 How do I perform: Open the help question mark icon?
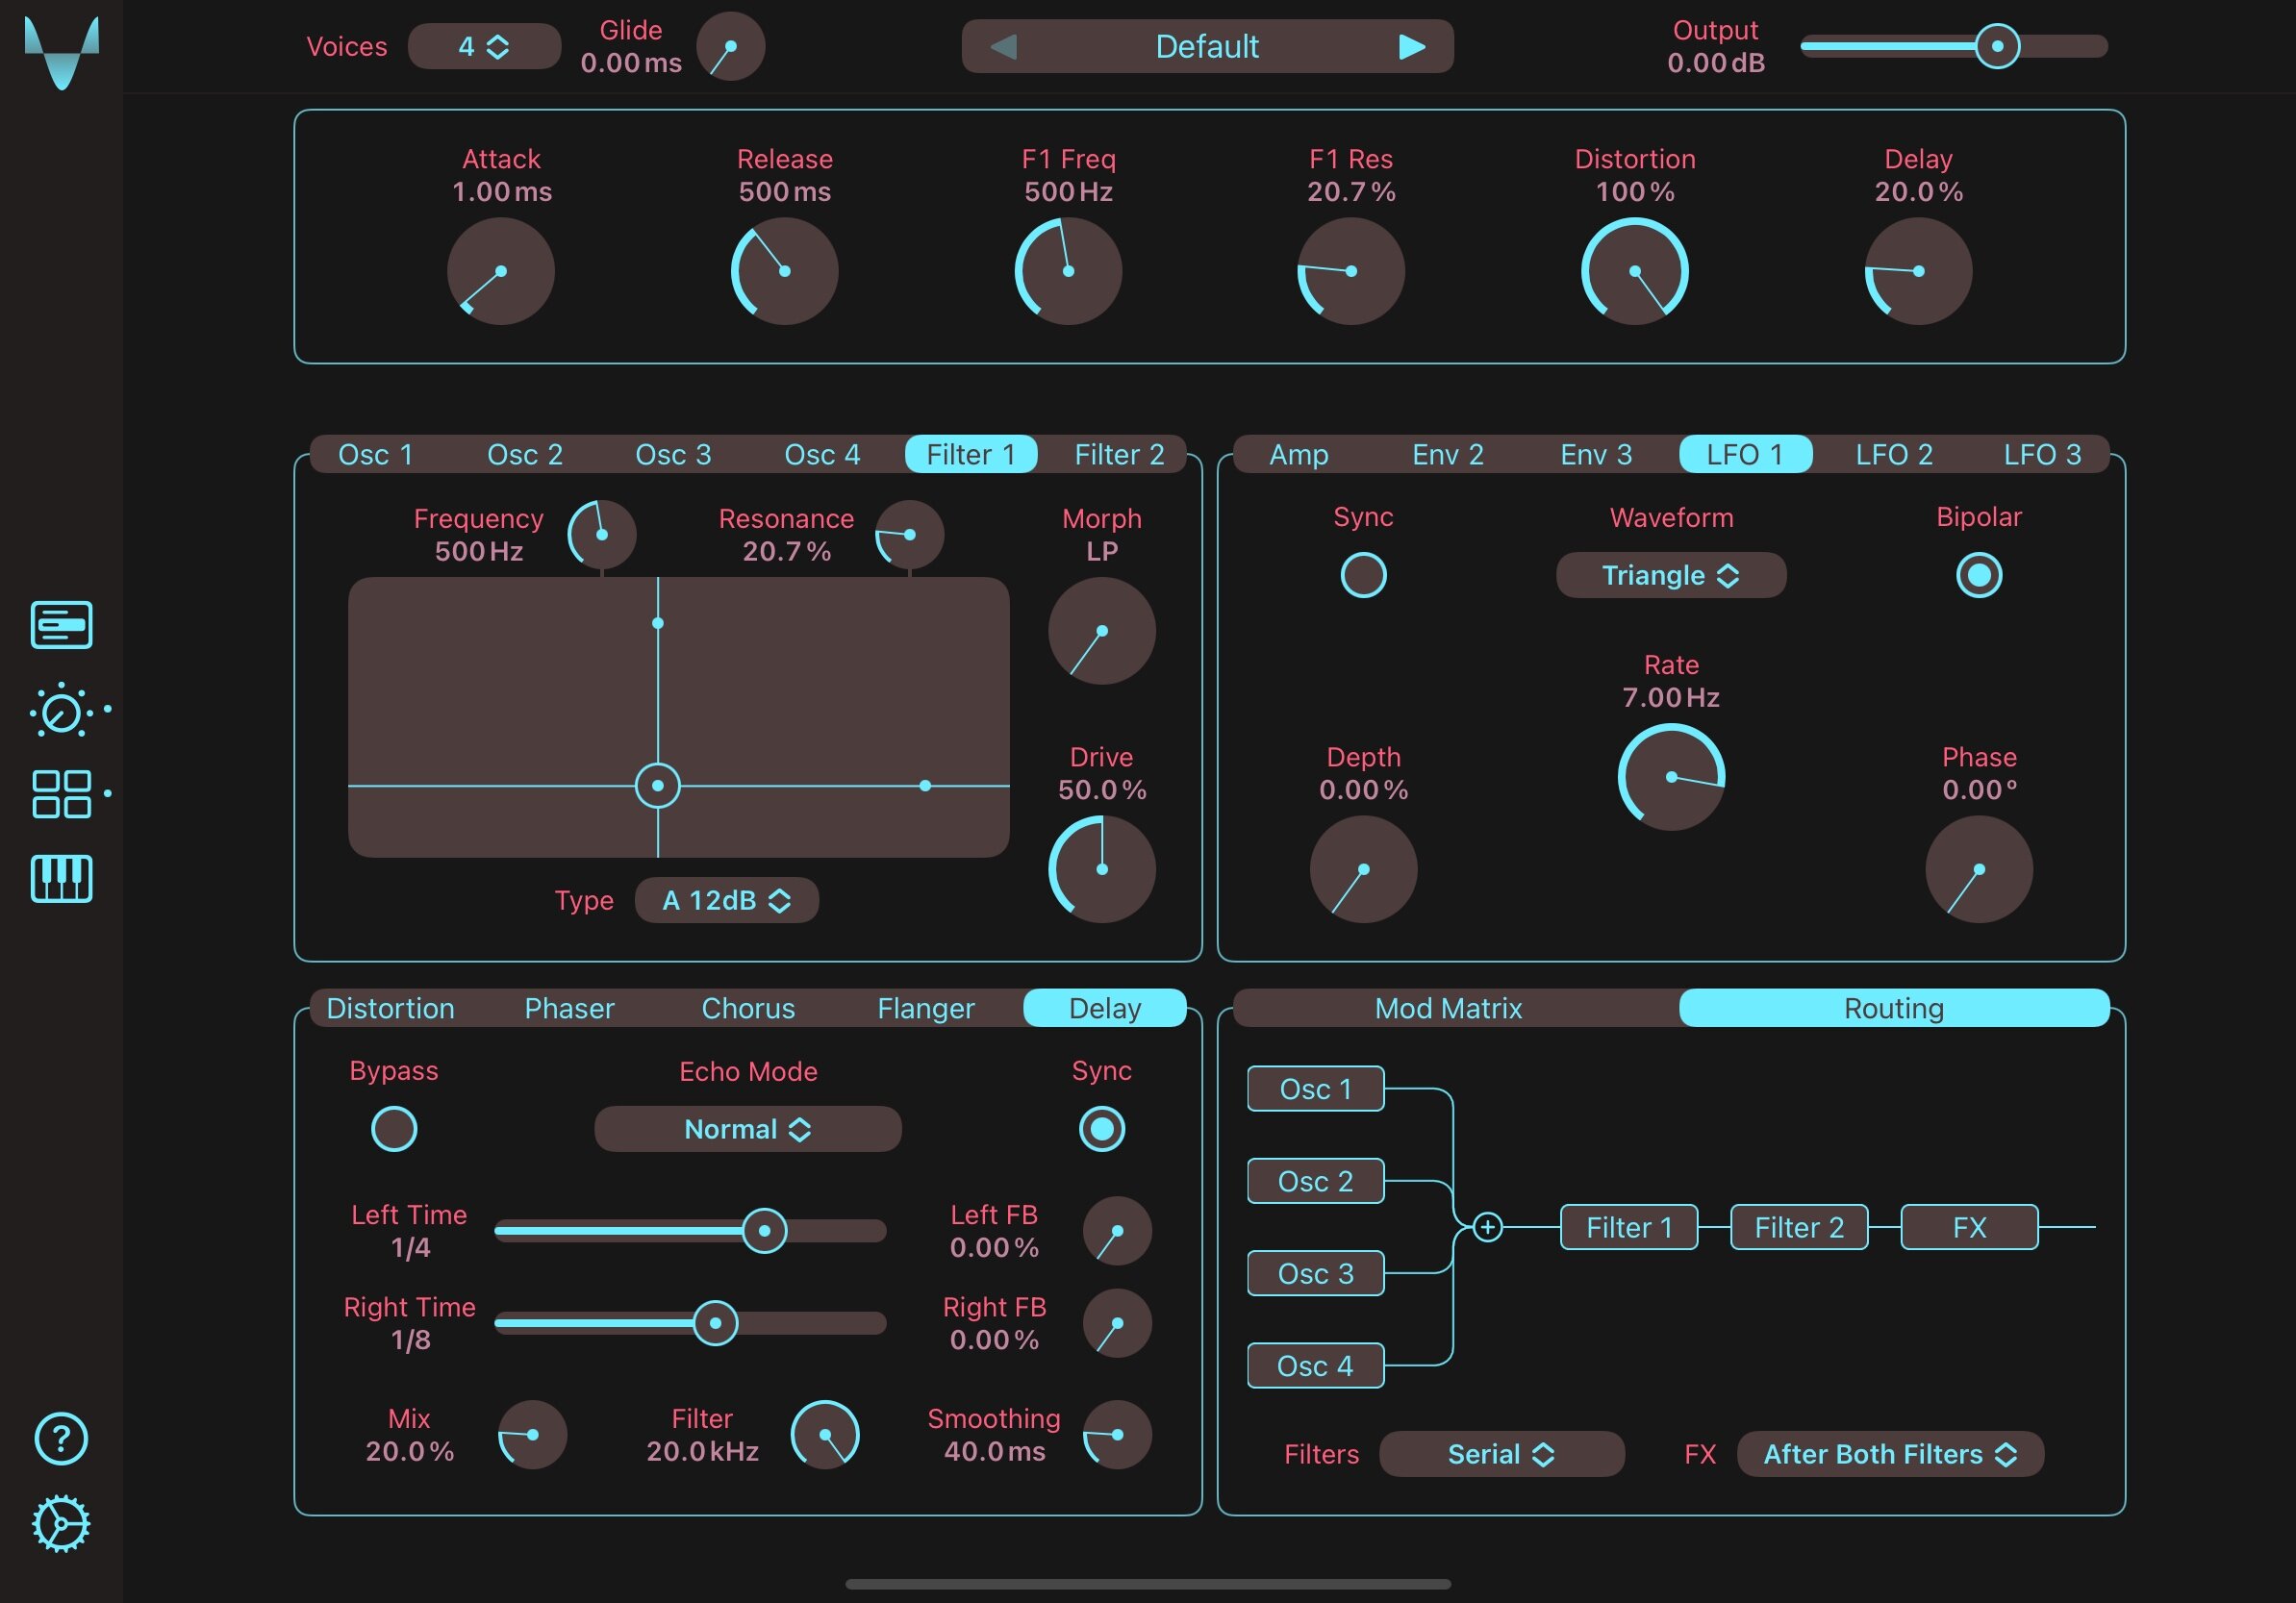coord(61,1439)
